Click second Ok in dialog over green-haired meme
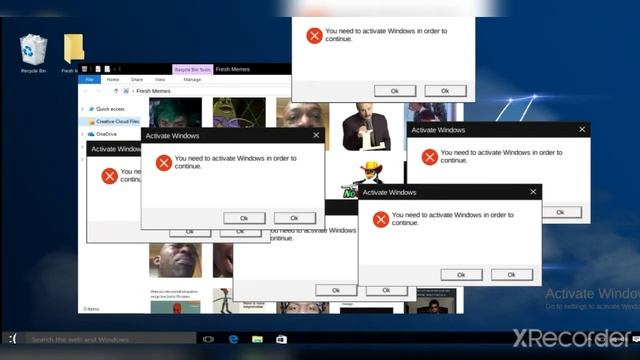 (x=294, y=218)
